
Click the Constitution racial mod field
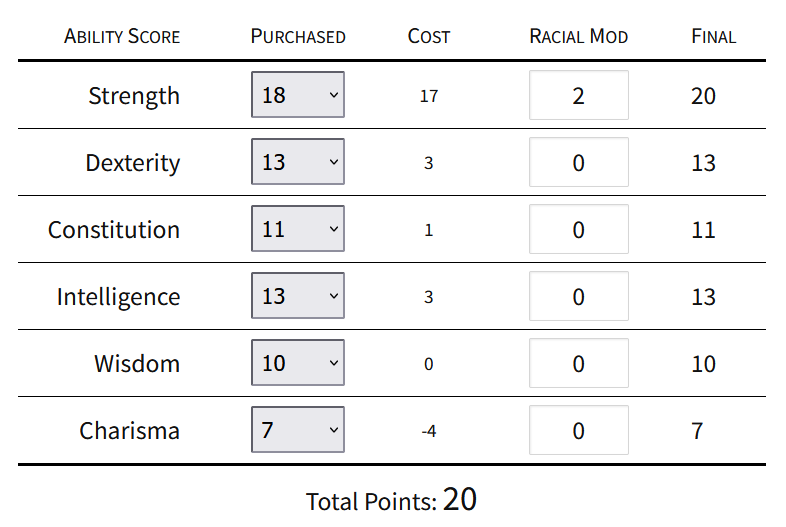click(x=578, y=230)
